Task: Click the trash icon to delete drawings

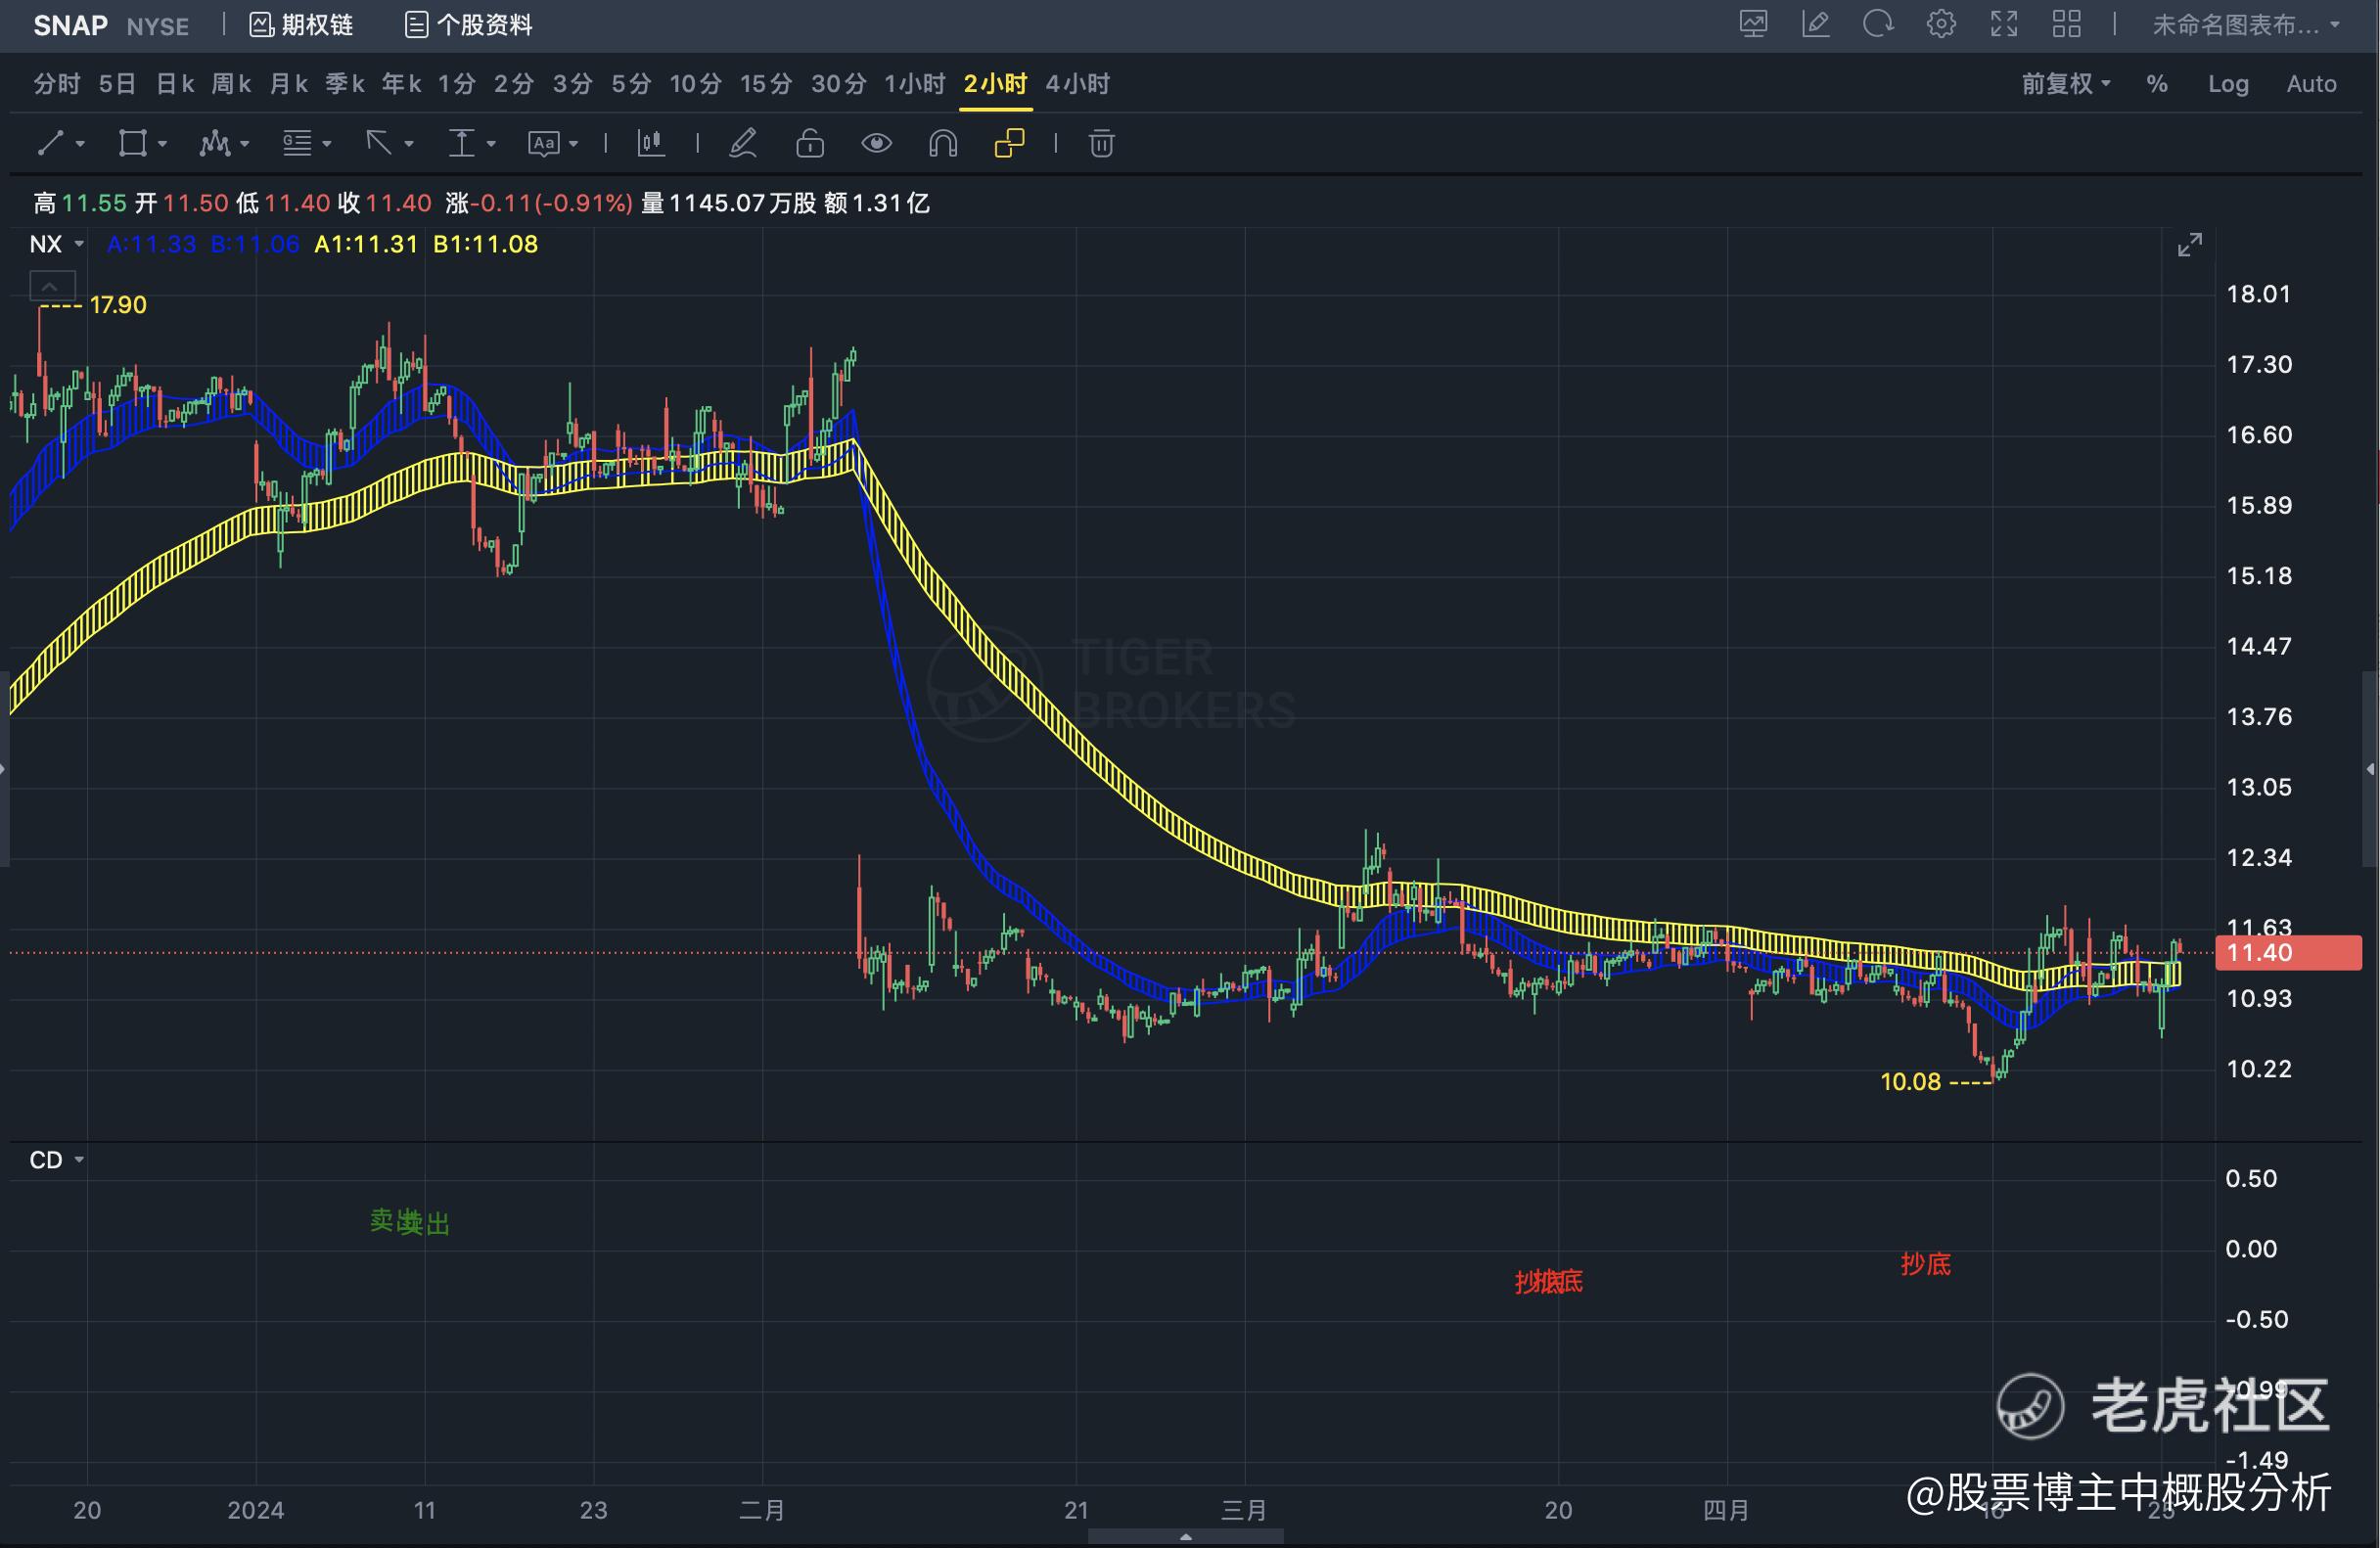Action: pos(1101,144)
